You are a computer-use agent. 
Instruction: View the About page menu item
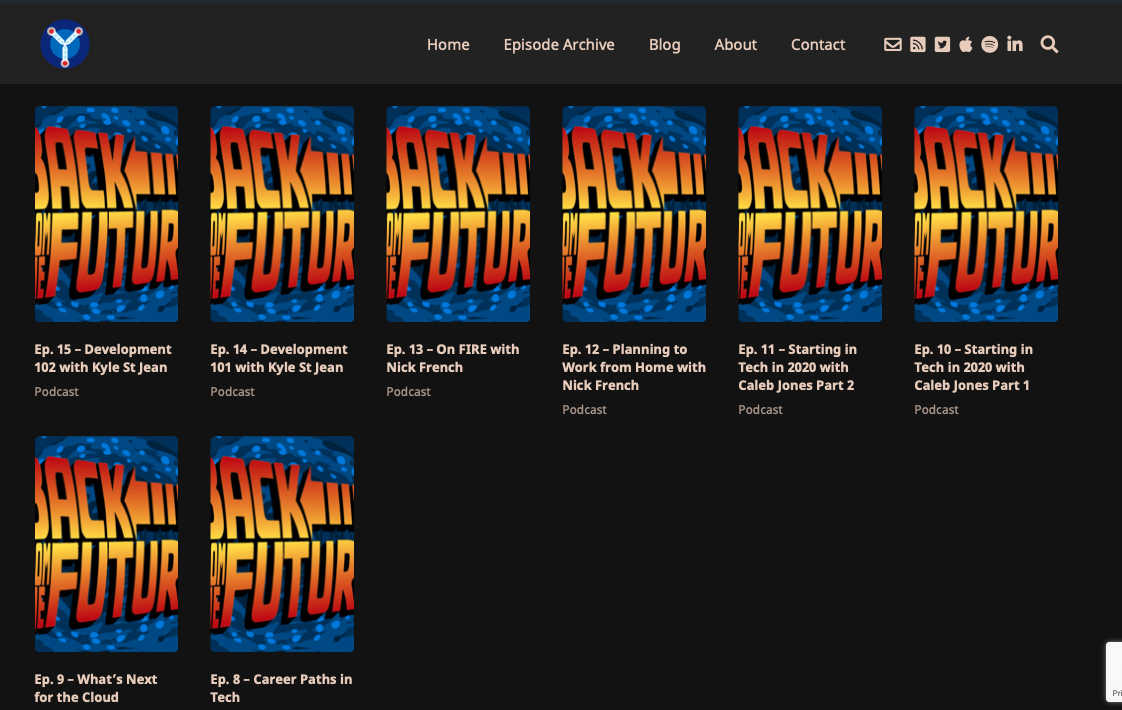(735, 44)
